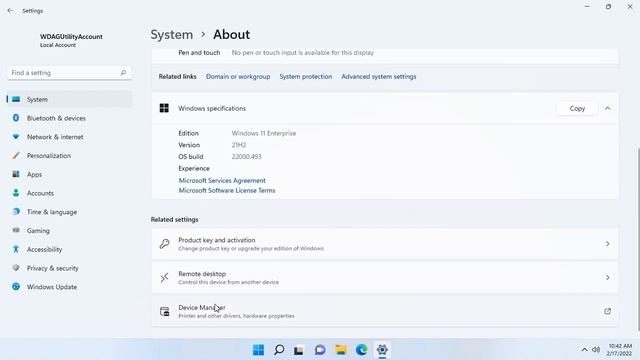Go to Bluetooth & devices settings
640x360 pixels.
pyautogui.click(x=69, y=118)
